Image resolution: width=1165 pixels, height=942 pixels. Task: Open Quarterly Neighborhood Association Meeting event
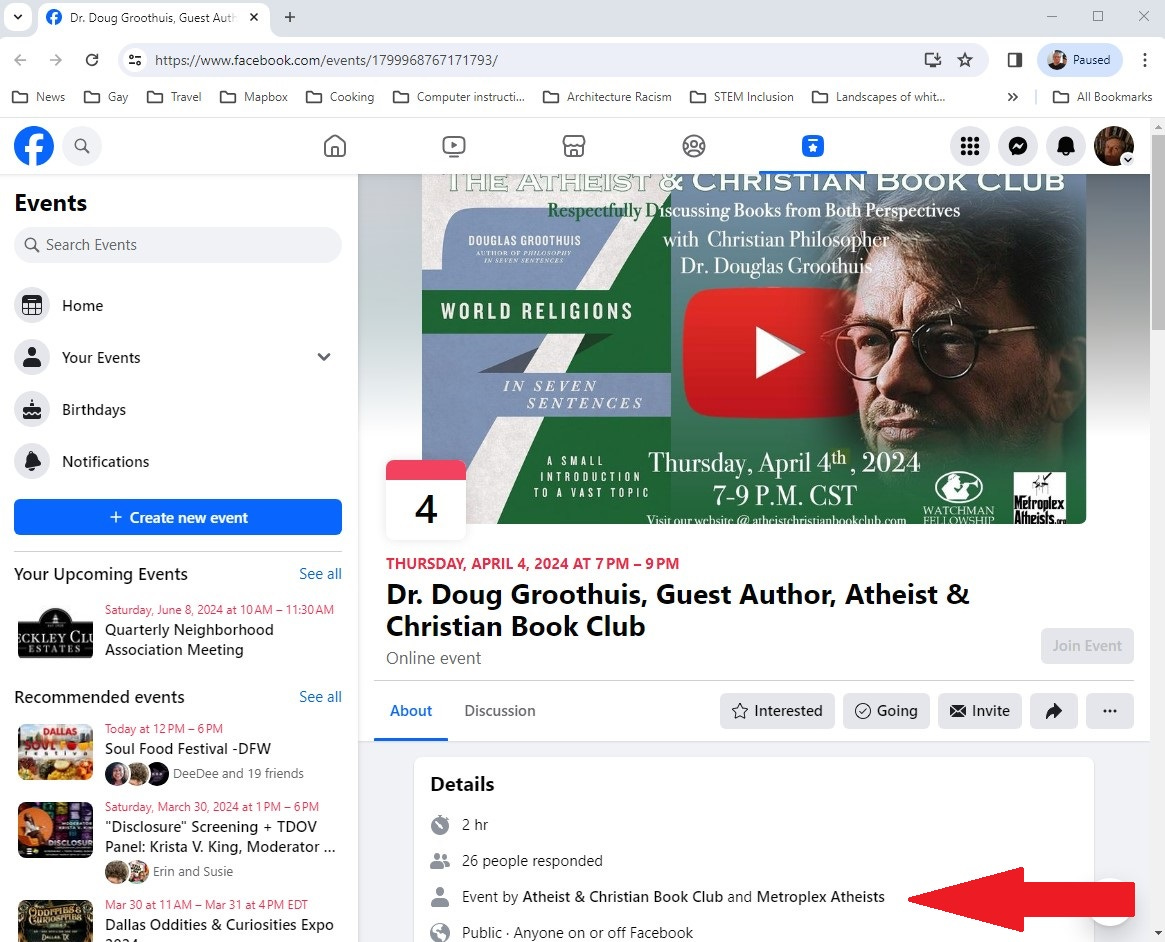coord(189,640)
